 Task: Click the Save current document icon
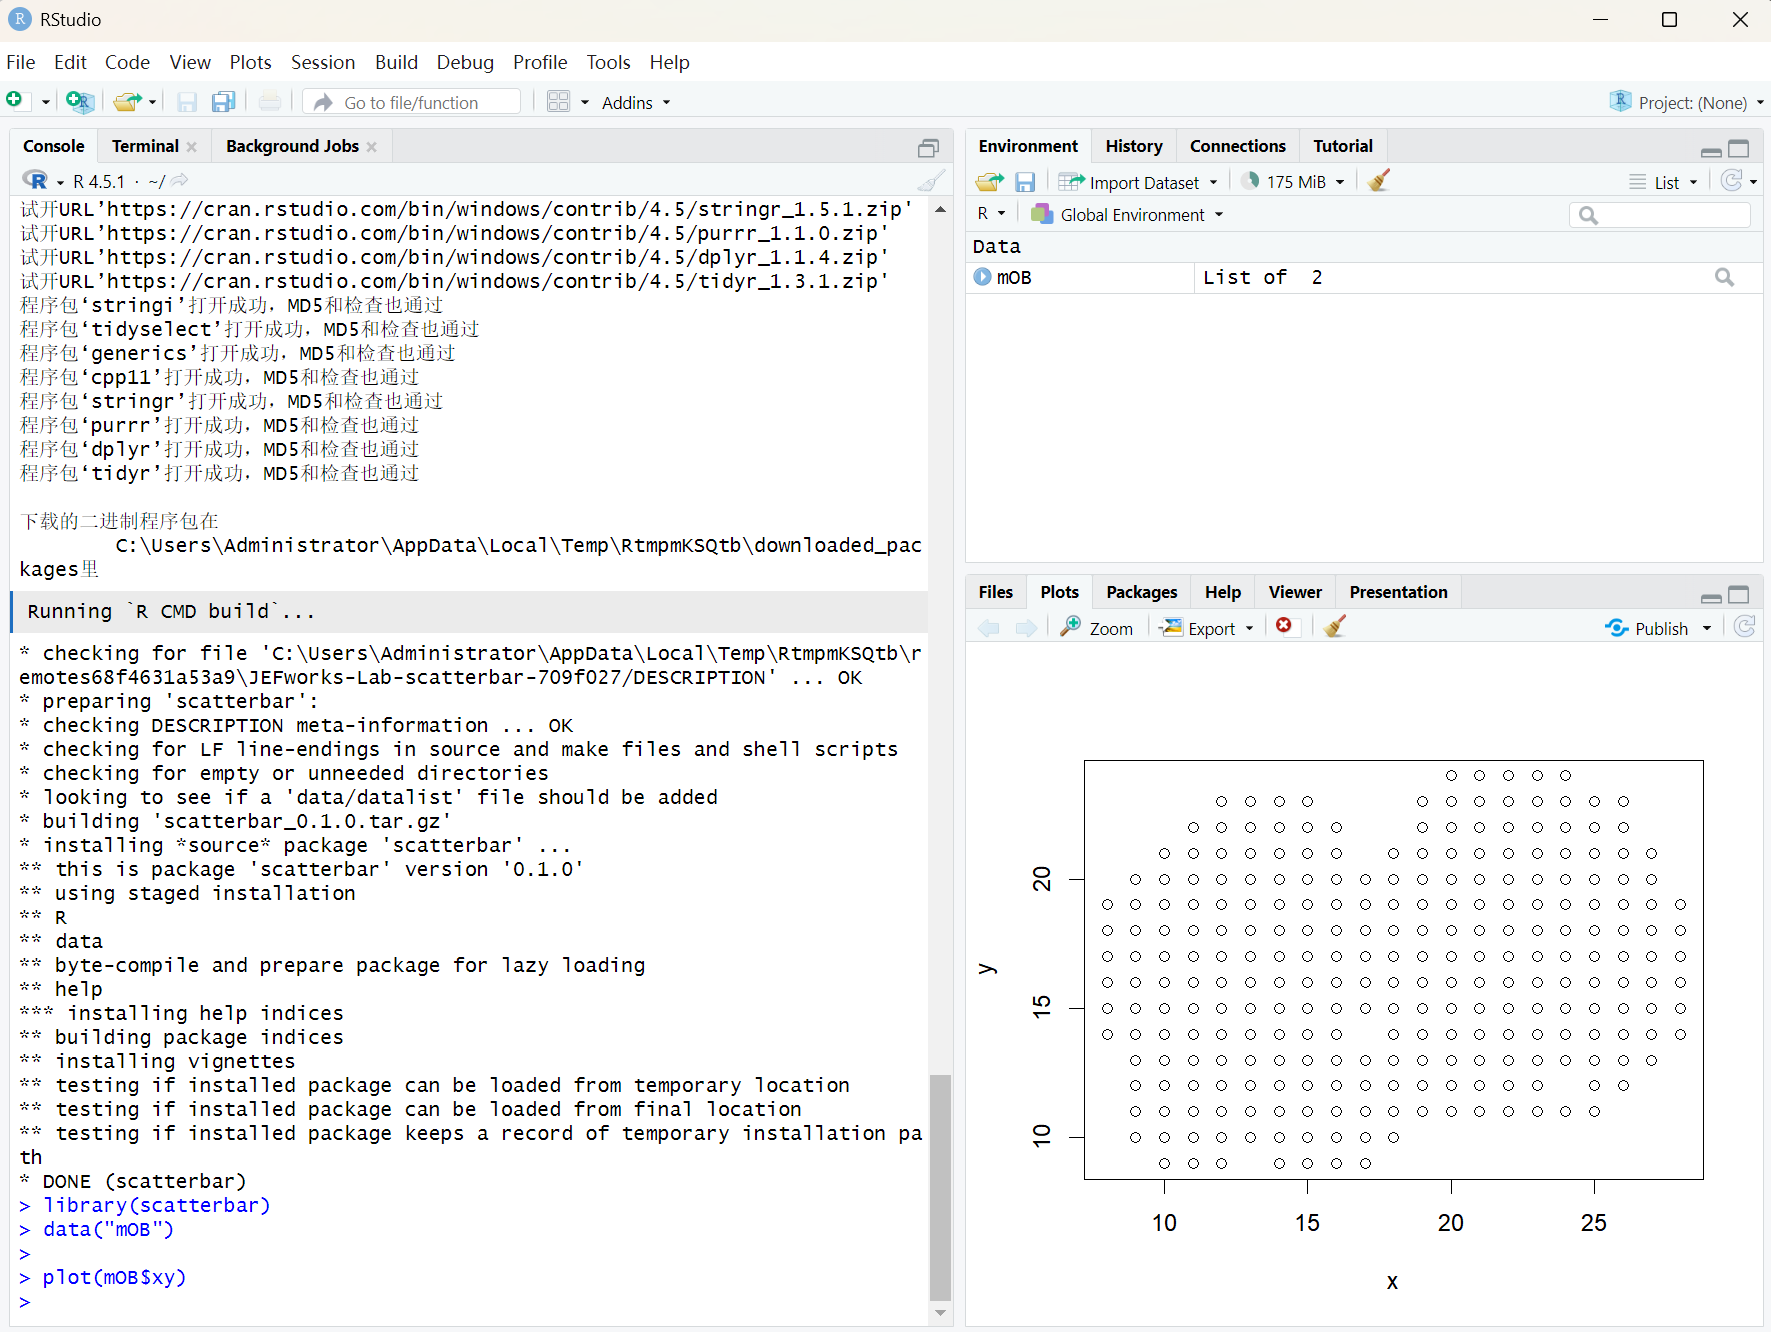point(187,101)
